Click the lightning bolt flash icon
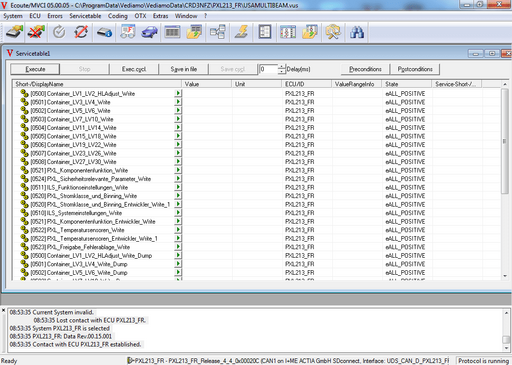 click(x=241, y=32)
